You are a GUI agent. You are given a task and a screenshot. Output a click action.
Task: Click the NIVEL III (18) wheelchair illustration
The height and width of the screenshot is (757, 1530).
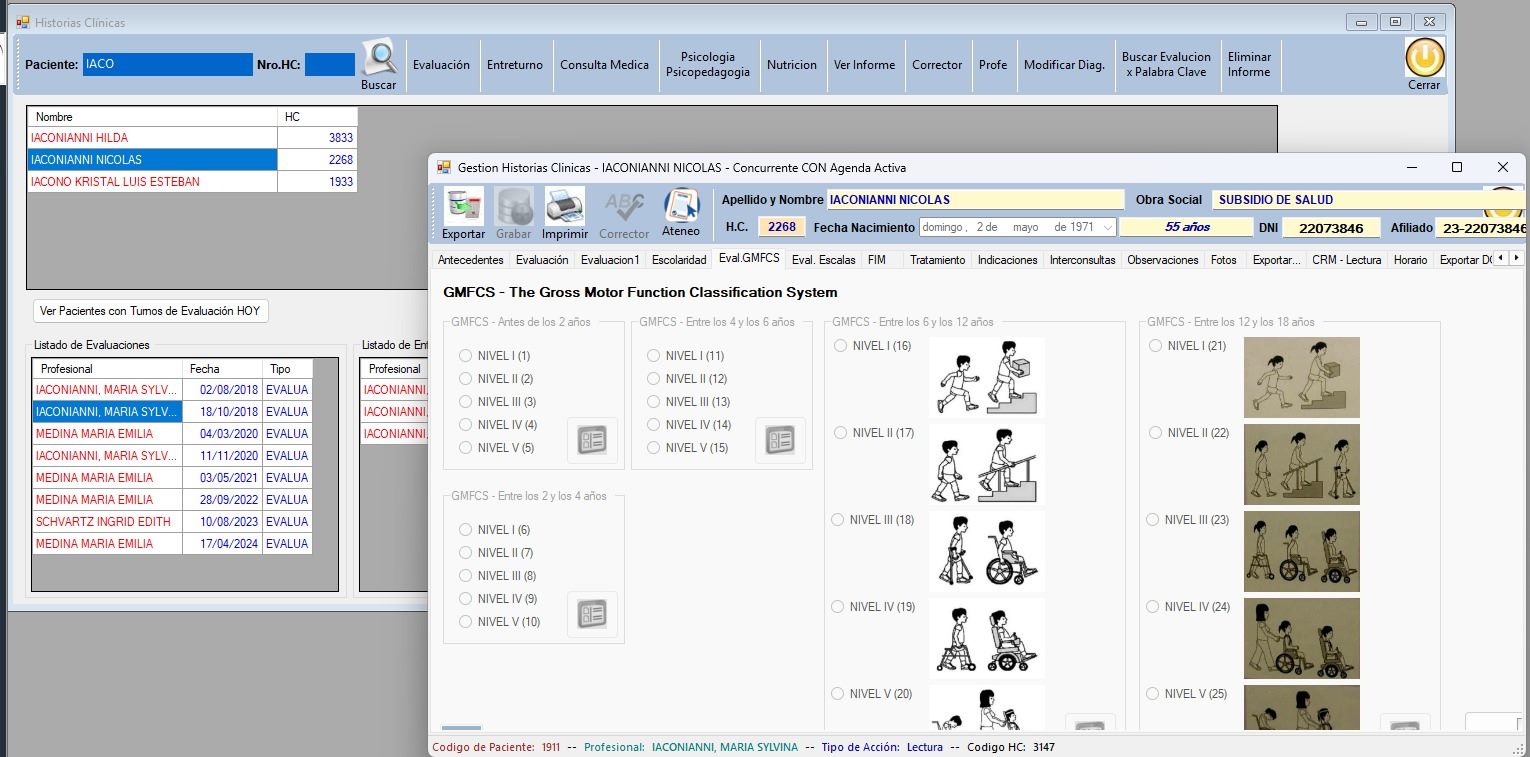pyautogui.click(x=987, y=551)
